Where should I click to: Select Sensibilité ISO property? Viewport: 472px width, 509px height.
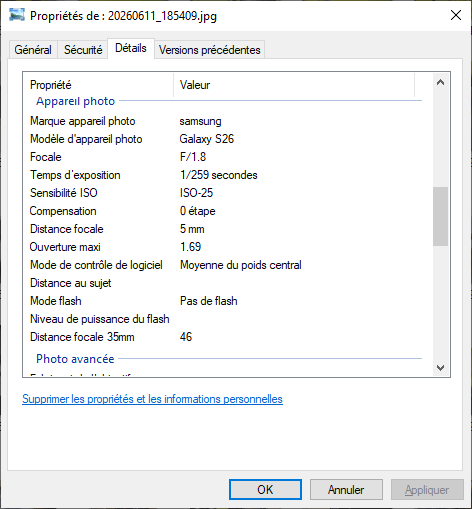click(64, 193)
